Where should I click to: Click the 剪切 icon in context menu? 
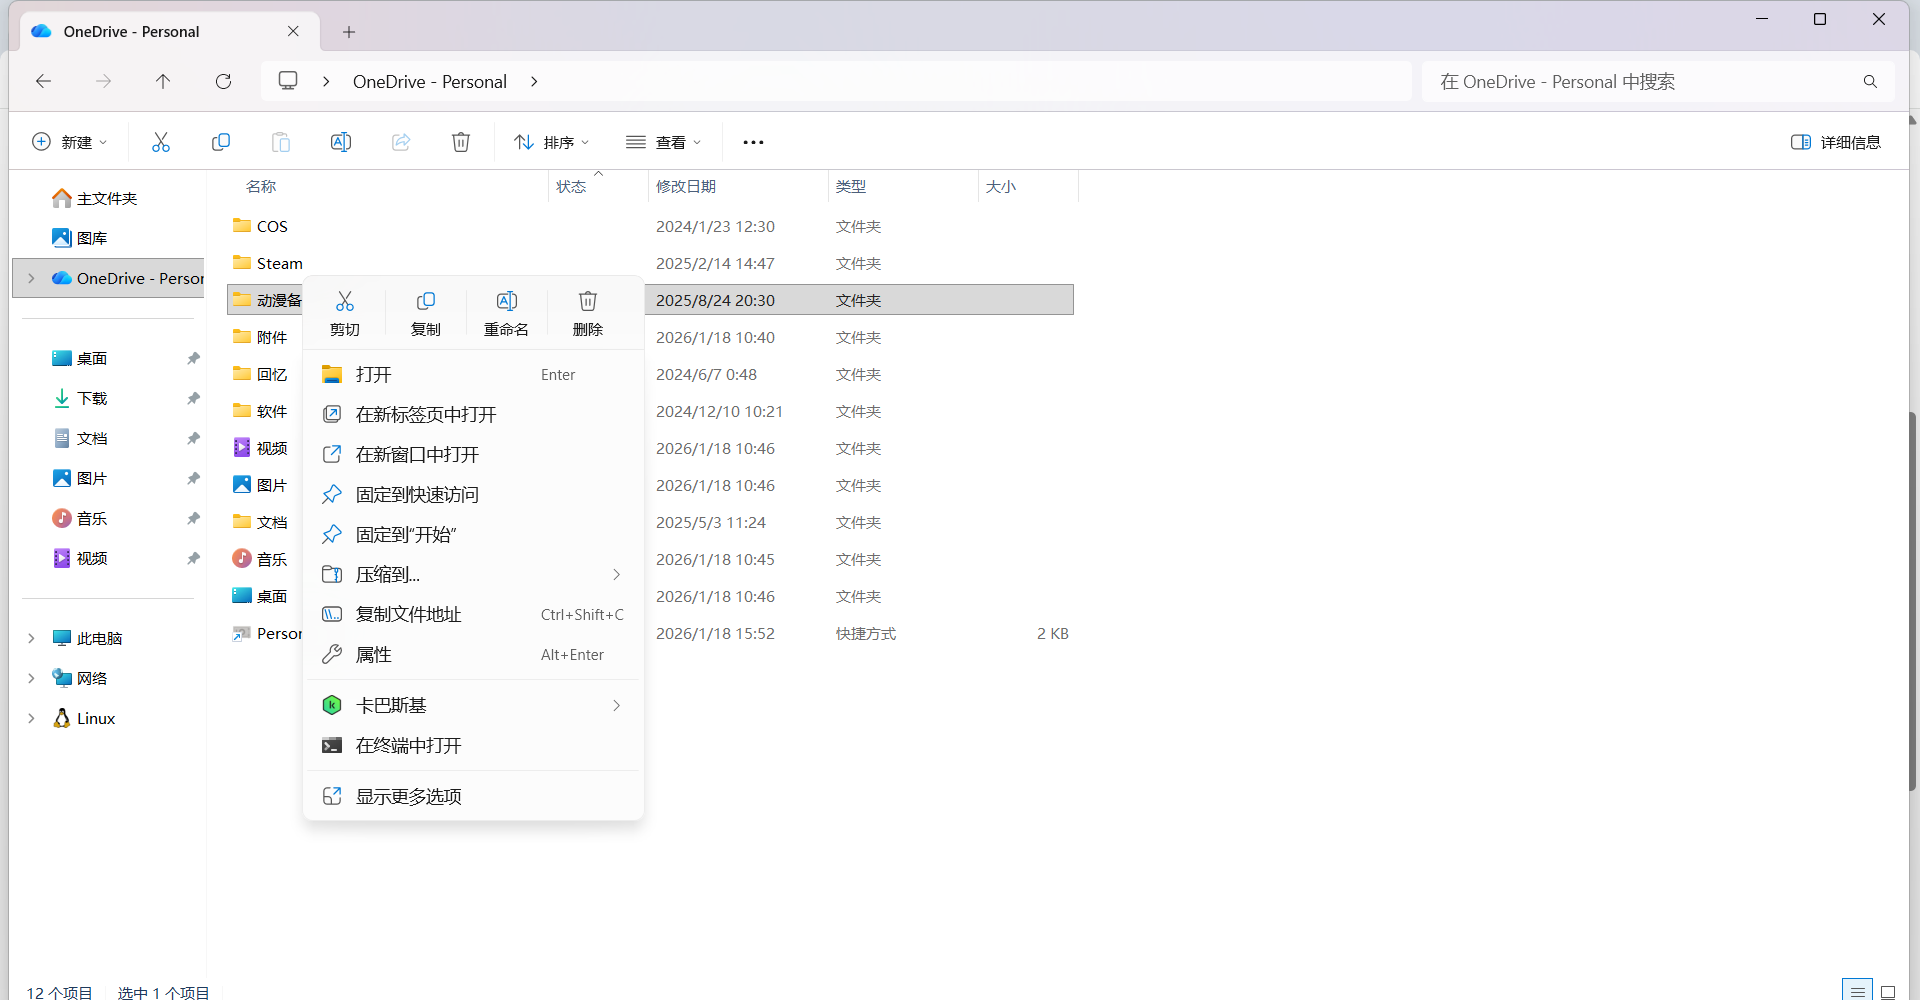click(x=345, y=301)
